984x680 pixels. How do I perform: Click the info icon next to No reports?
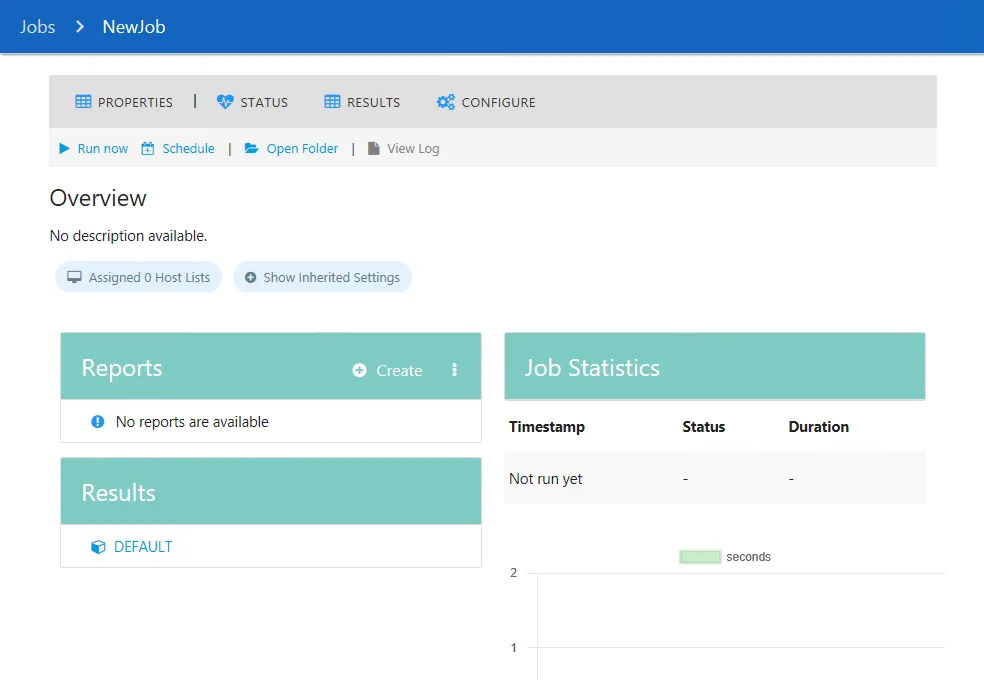click(98, 422)
